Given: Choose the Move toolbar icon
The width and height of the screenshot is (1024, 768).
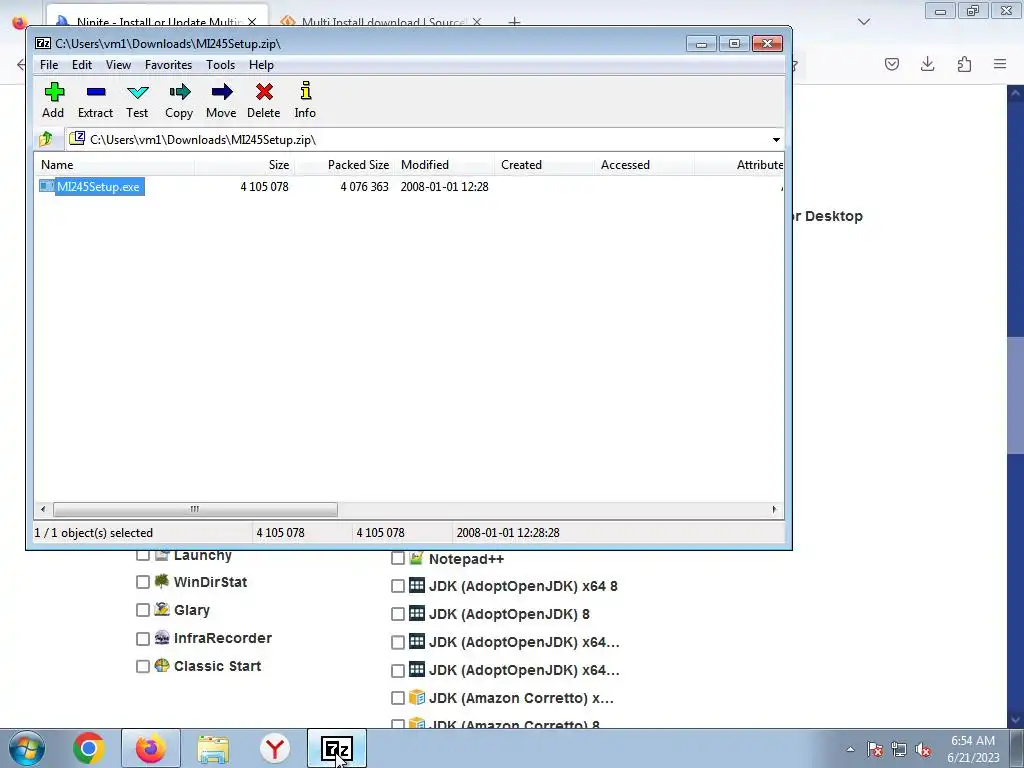Looking at the screenshot, I should (221, 92).
